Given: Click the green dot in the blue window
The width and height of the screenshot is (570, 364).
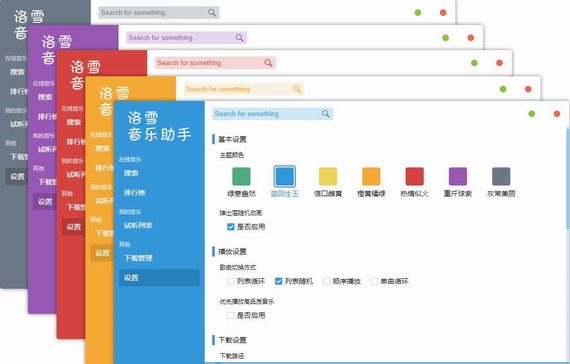Looking at the screenshot, I should click(531, 114).
